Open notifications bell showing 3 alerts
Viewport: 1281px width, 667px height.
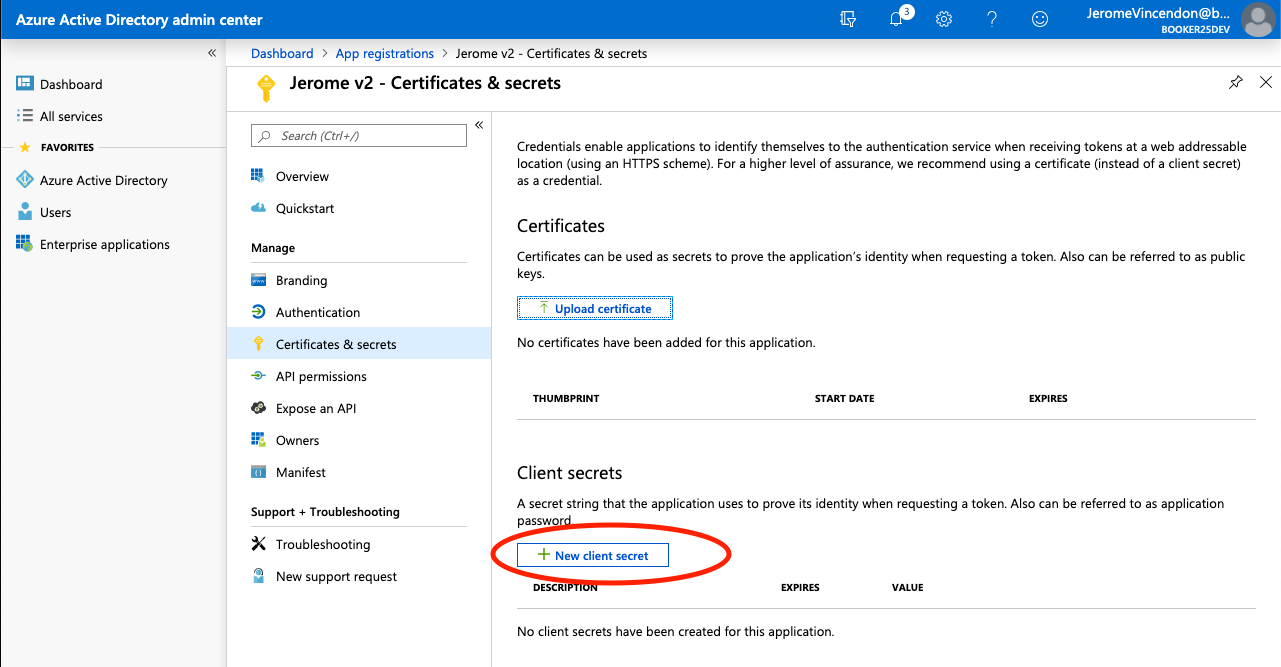[x=895, y=19]
